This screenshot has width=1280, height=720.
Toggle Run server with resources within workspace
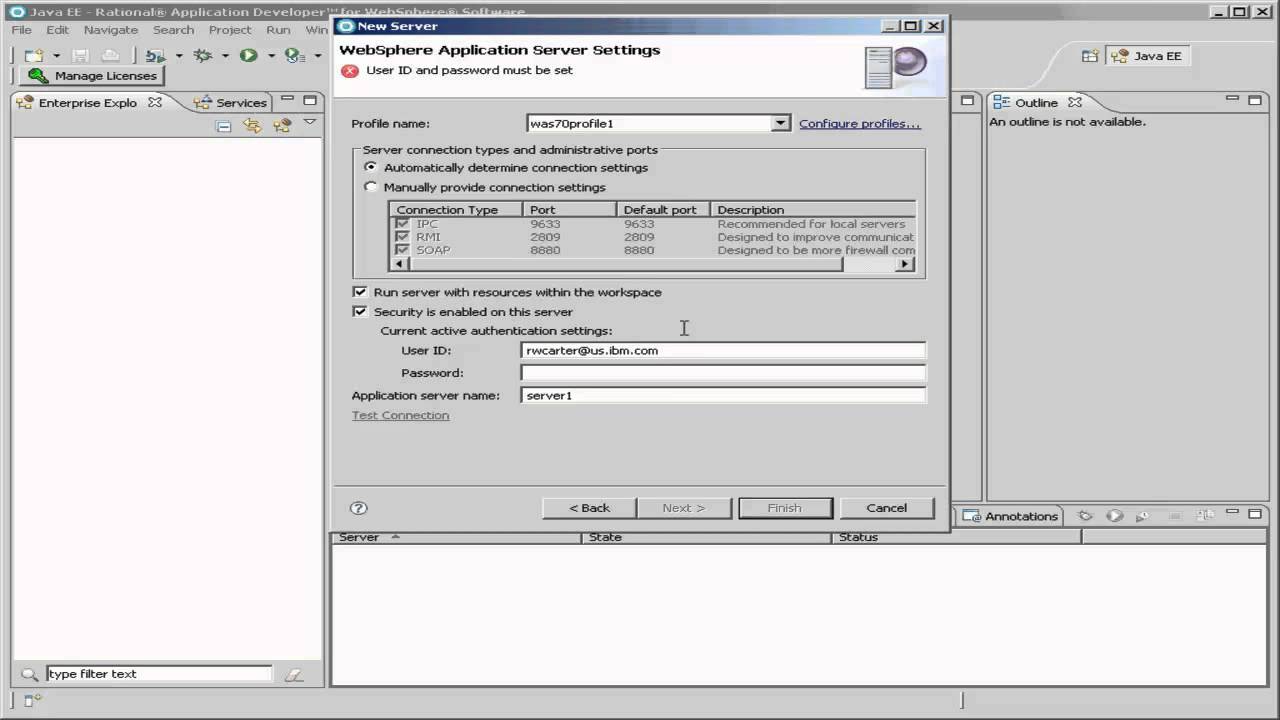point(507,292)
